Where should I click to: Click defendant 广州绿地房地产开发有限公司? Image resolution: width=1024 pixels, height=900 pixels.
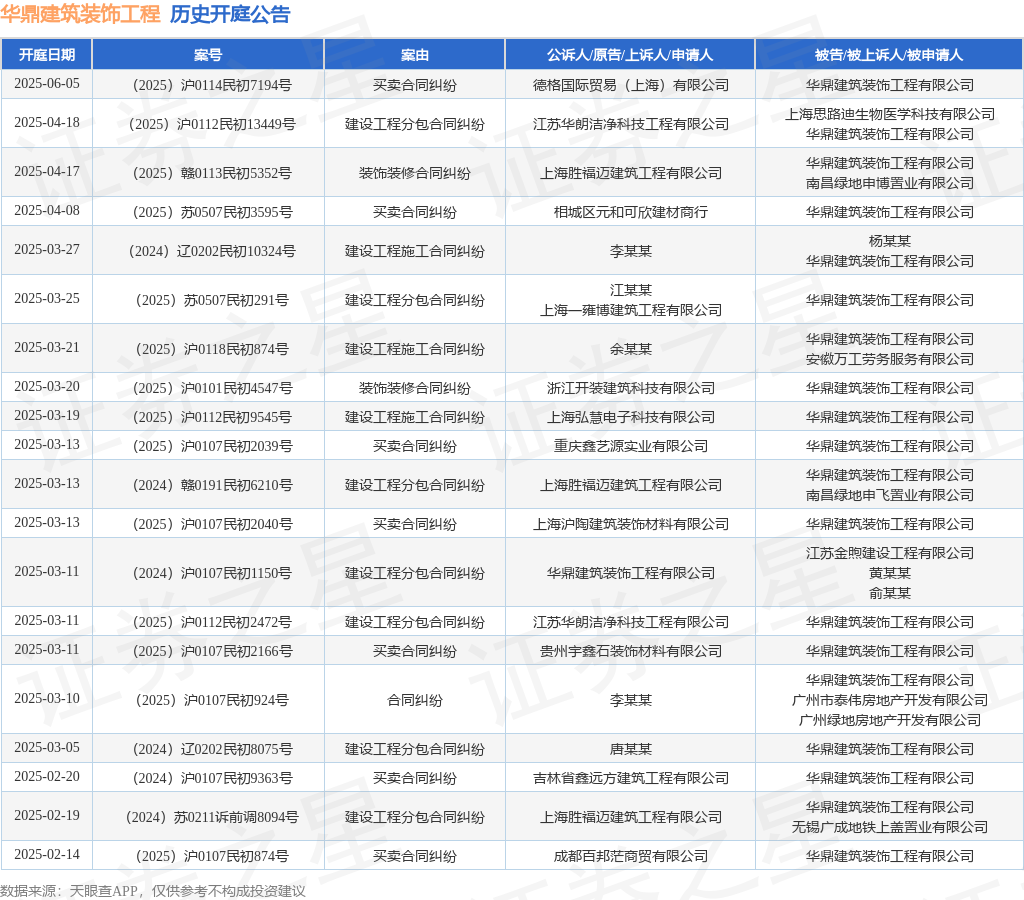coord(889,720)
